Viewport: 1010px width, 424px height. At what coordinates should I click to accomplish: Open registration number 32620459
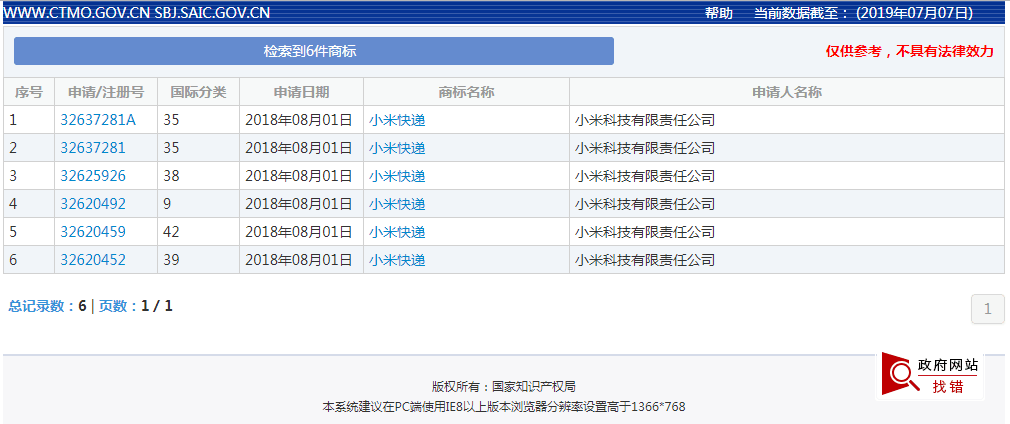tap(93, 232)
